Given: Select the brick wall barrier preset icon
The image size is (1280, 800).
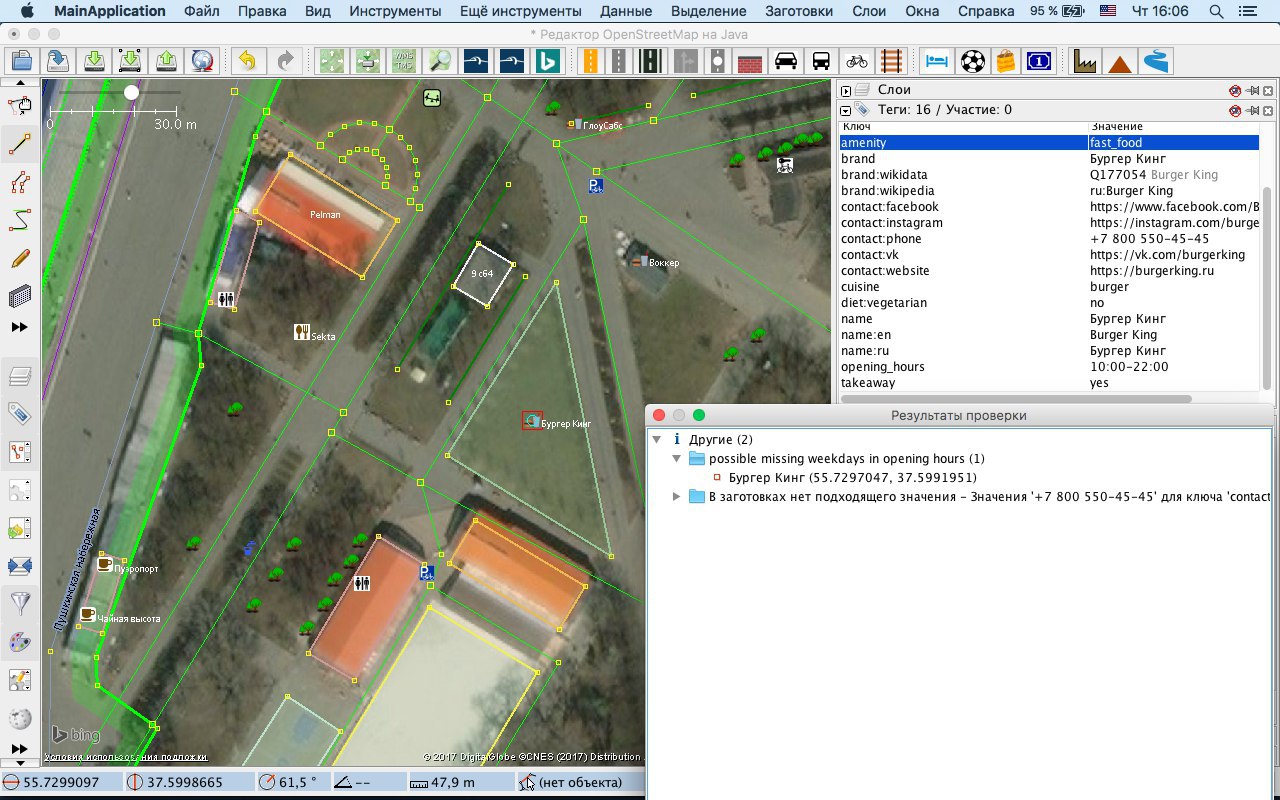Looking at the screenshot, I should [750, 61].
